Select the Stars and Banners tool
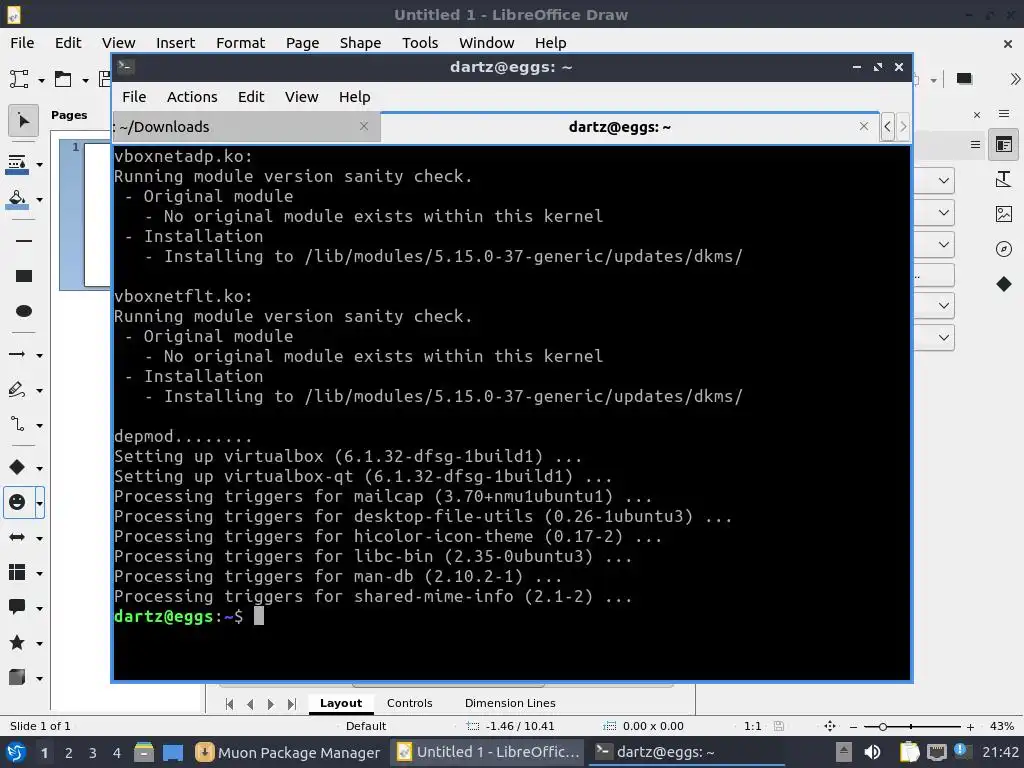 click(x=17, y=643)
